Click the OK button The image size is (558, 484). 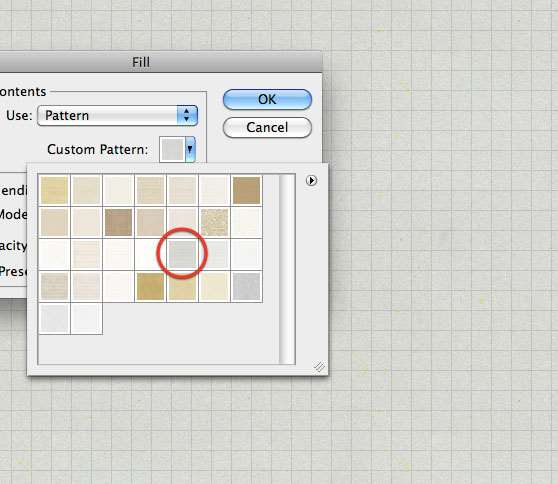pos(267,99)
